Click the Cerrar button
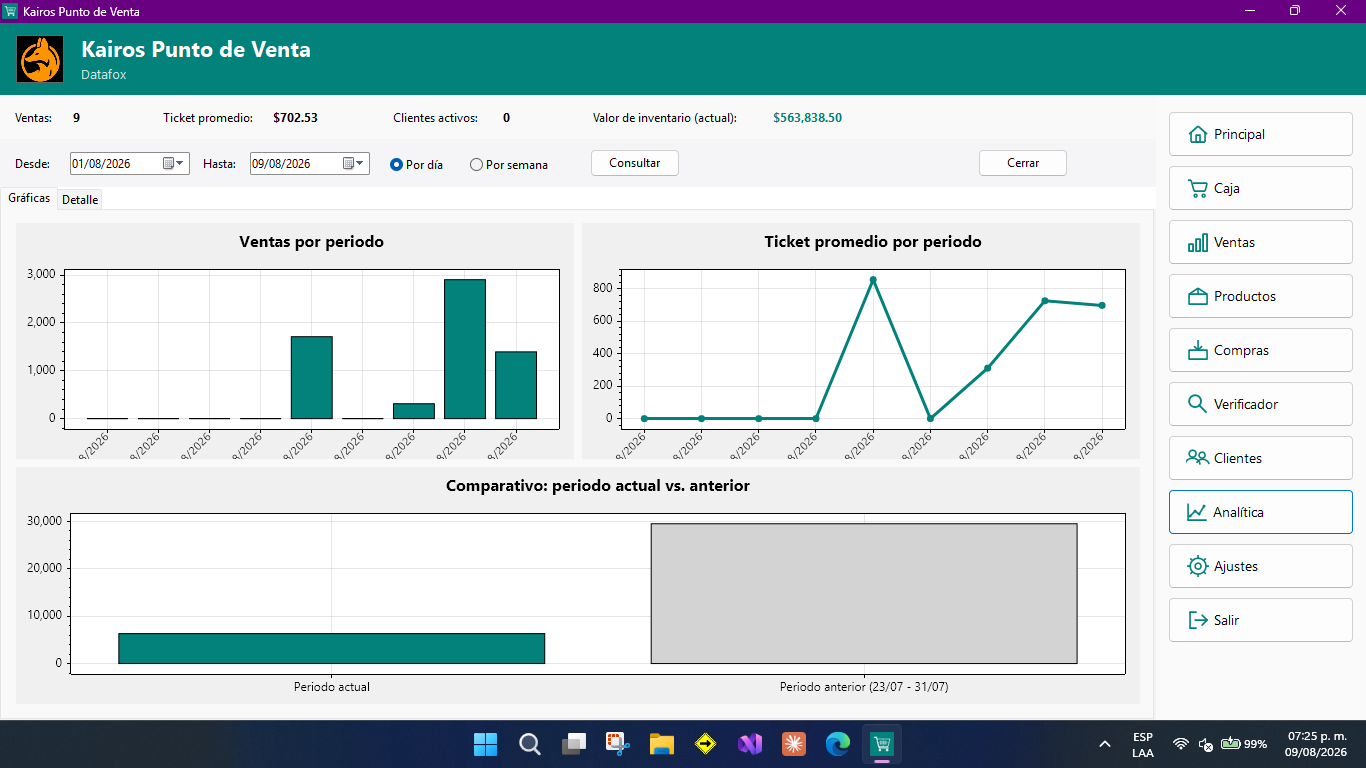This screenshot has width=1366, height=768. (x=1023, y=163)
